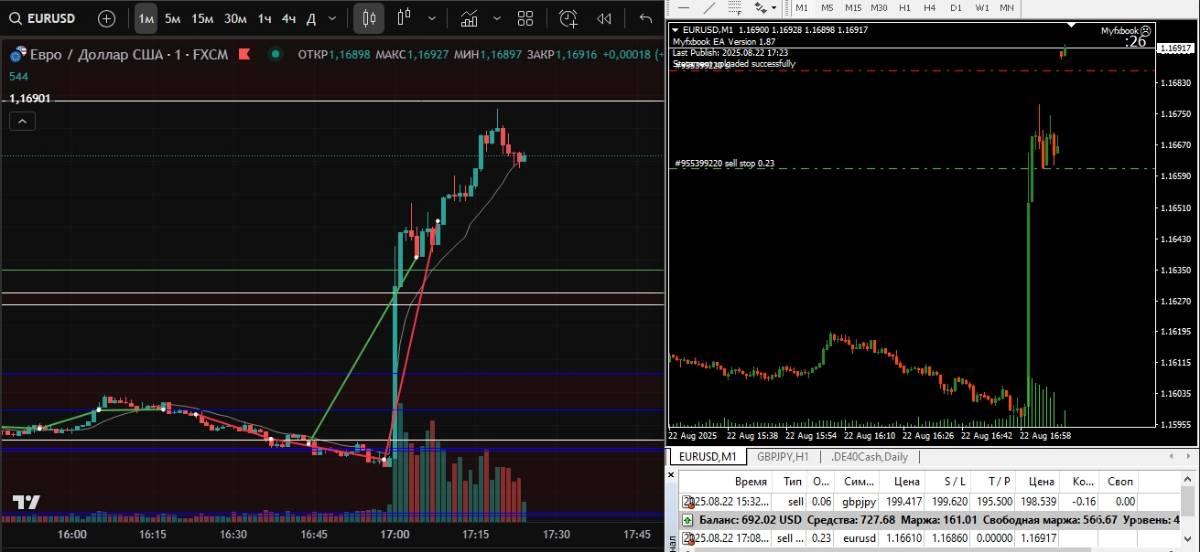This screenshot has width=1200, height=552.
Task: Create an alert with the alarm-clock icon
Action: click(568, 18)
